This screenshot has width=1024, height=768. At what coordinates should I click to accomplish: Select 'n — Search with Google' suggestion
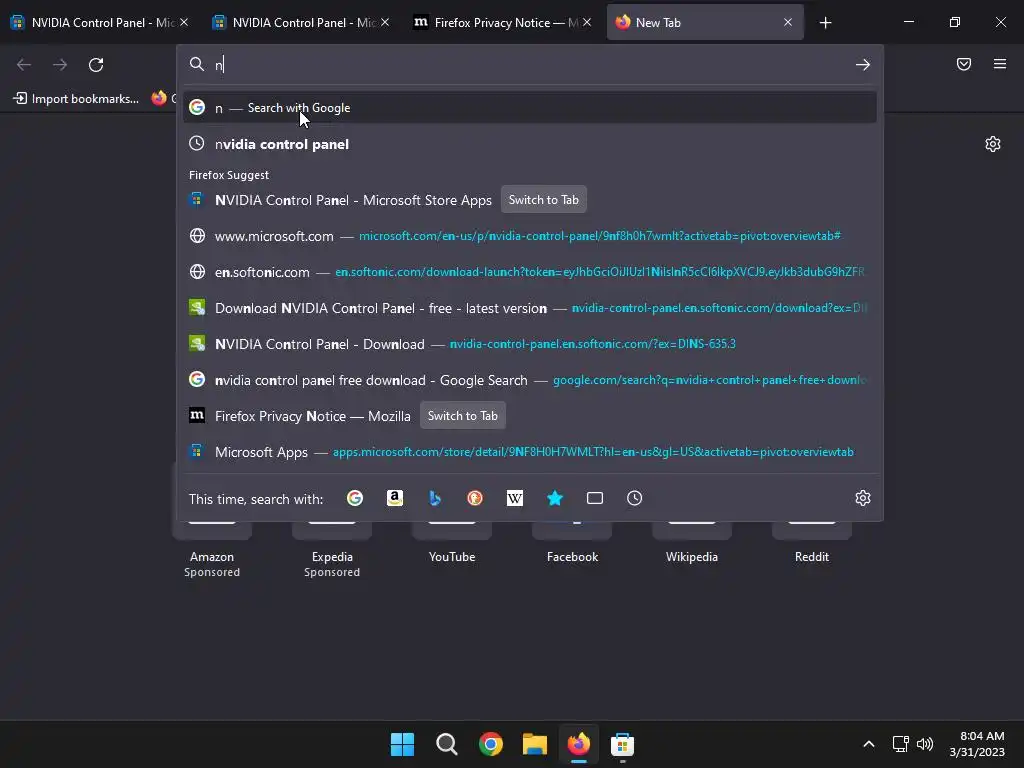click(530, 108)
